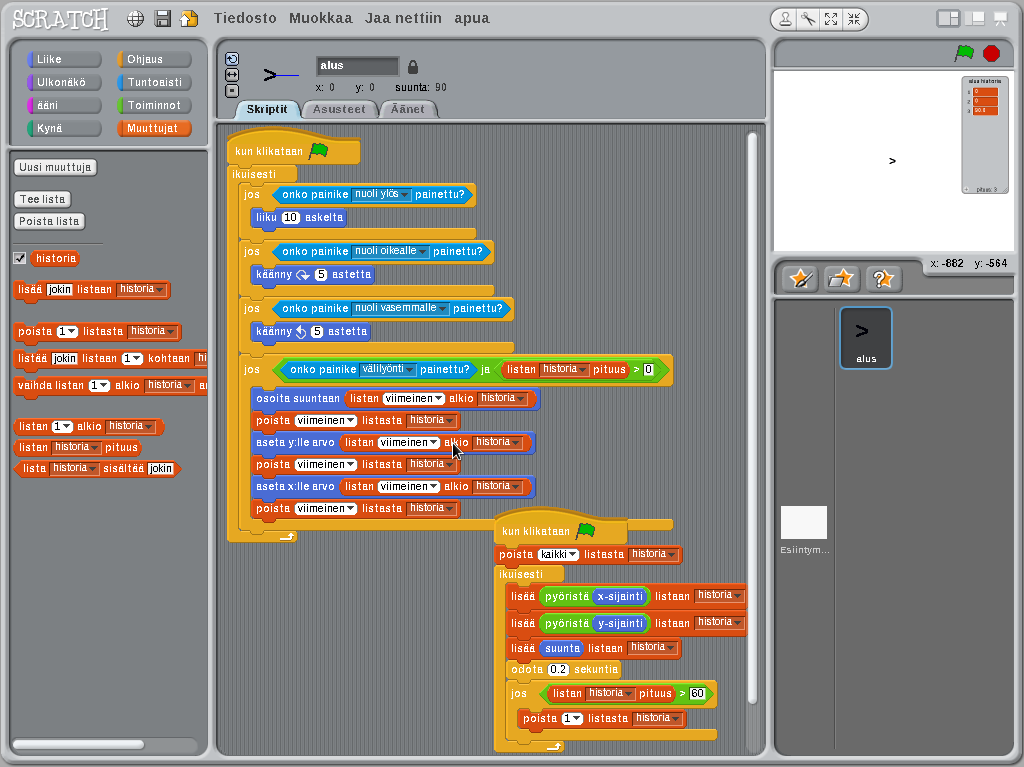The height and width of the screenshot is (767, 1024).
Task: Open the ääni block category
Action: (64, 105)
